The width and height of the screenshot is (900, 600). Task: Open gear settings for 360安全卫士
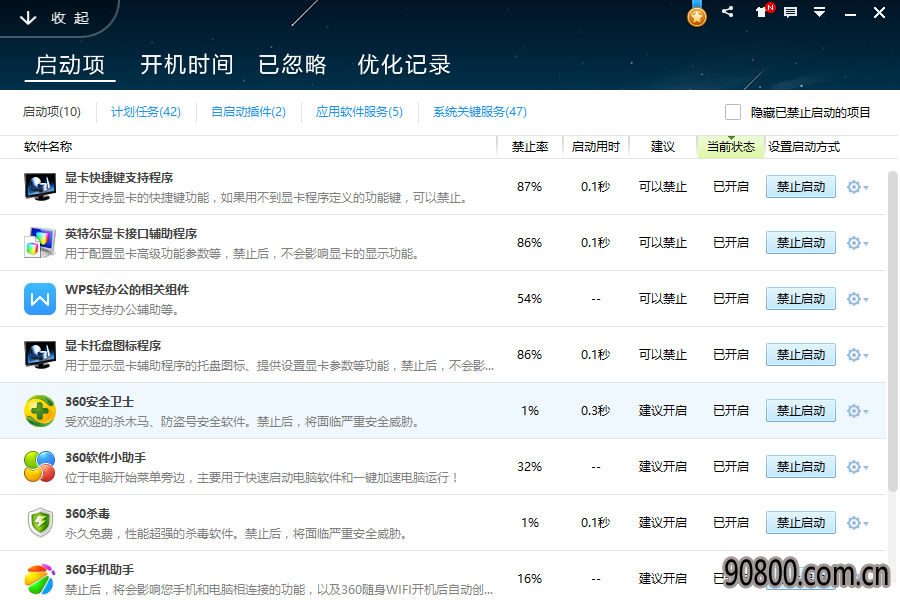(858, 411)
